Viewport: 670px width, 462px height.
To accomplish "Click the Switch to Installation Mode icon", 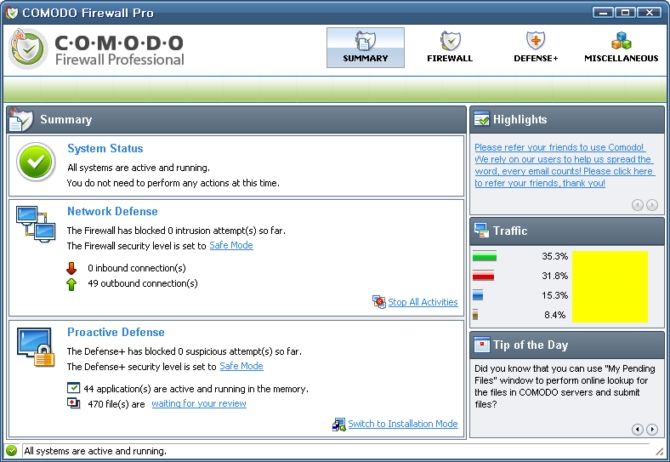I will 339,424.
